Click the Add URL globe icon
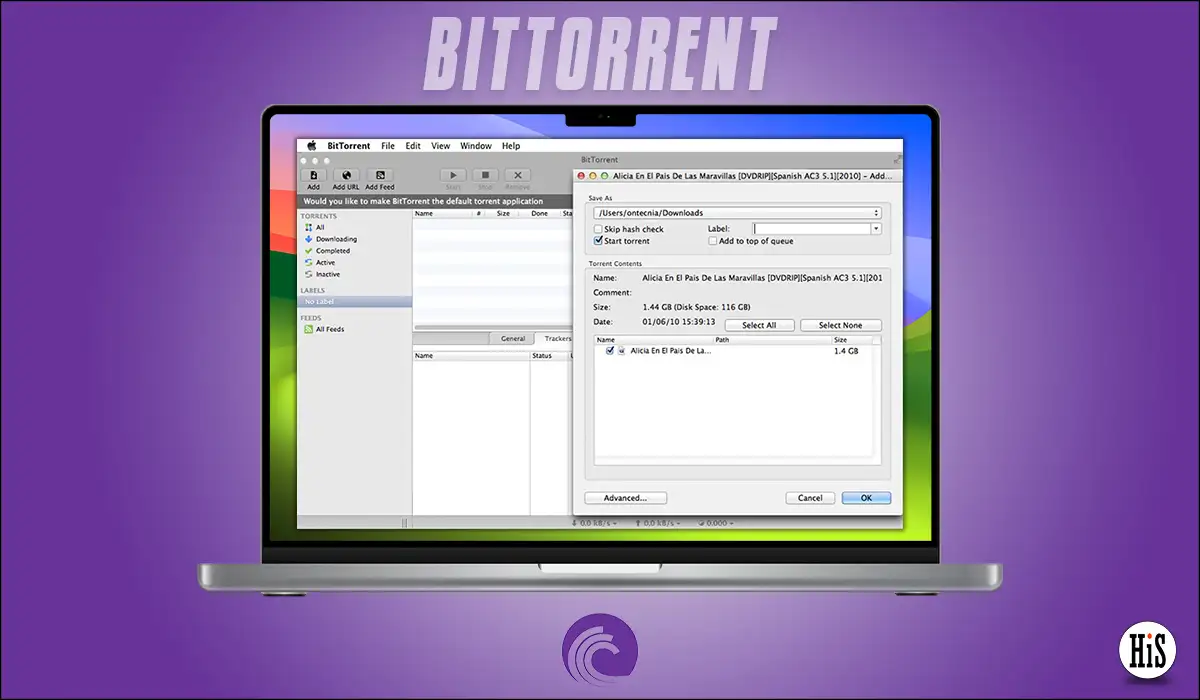The image size is (1200, 700). pyautogui.click(x=346, y=175)
